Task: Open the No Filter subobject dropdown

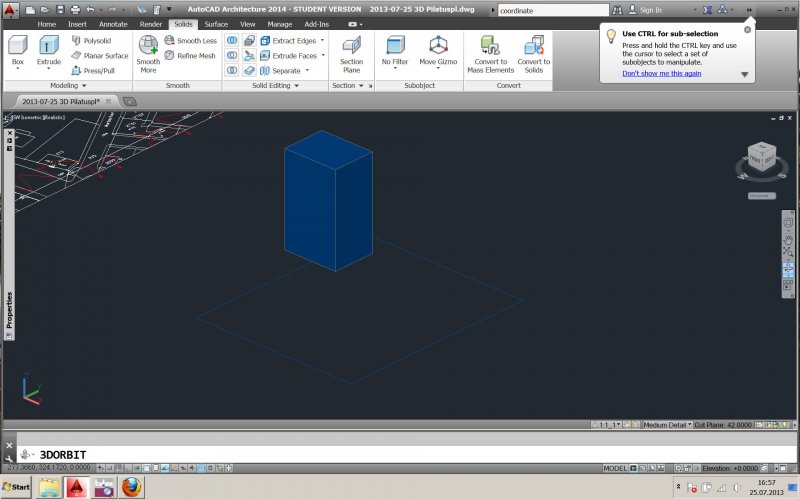Action: [x=395, y=68]
